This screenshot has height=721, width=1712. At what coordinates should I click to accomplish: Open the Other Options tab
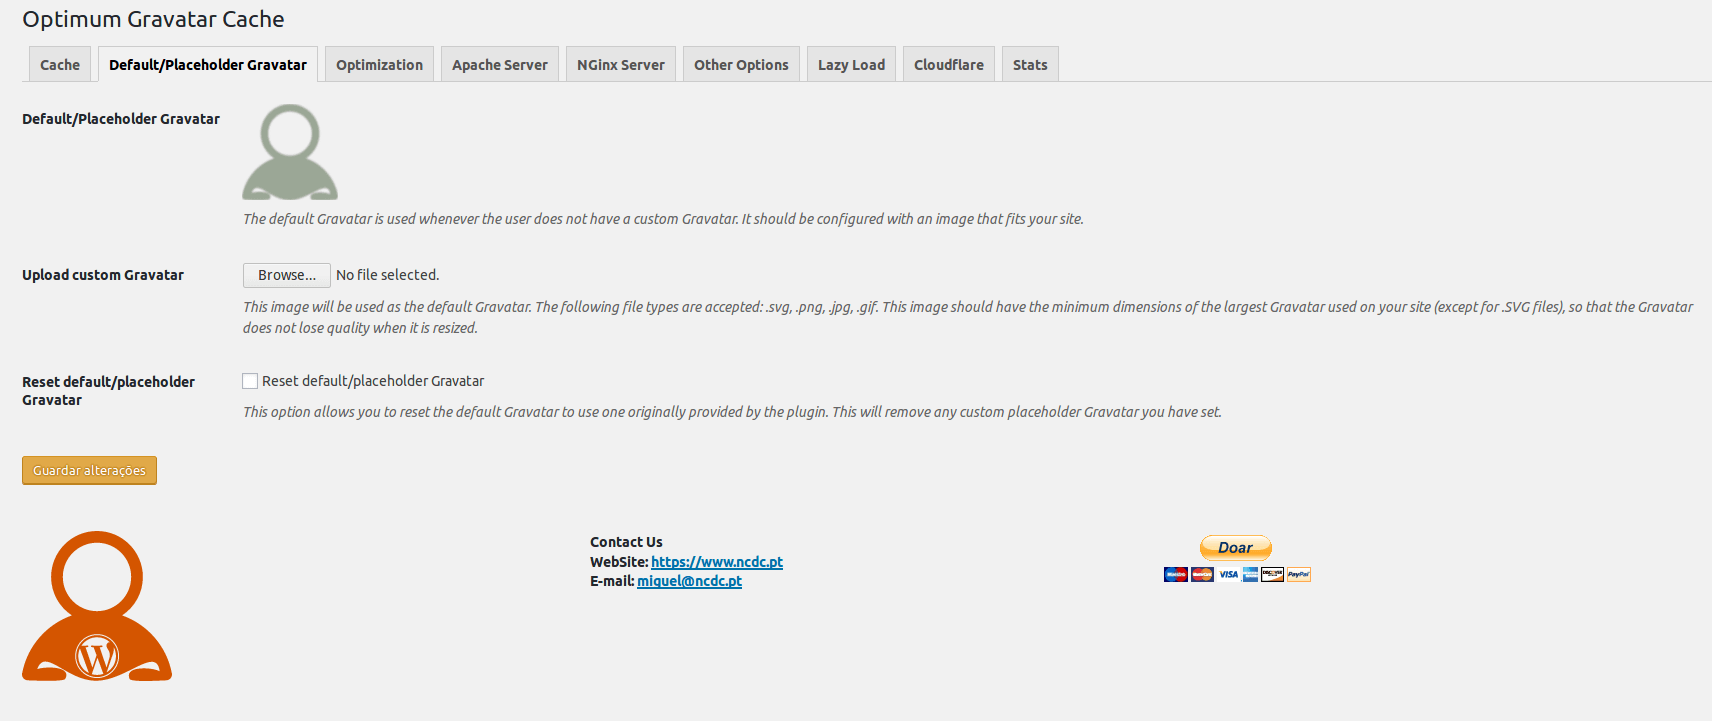click(x=741, y=64)
